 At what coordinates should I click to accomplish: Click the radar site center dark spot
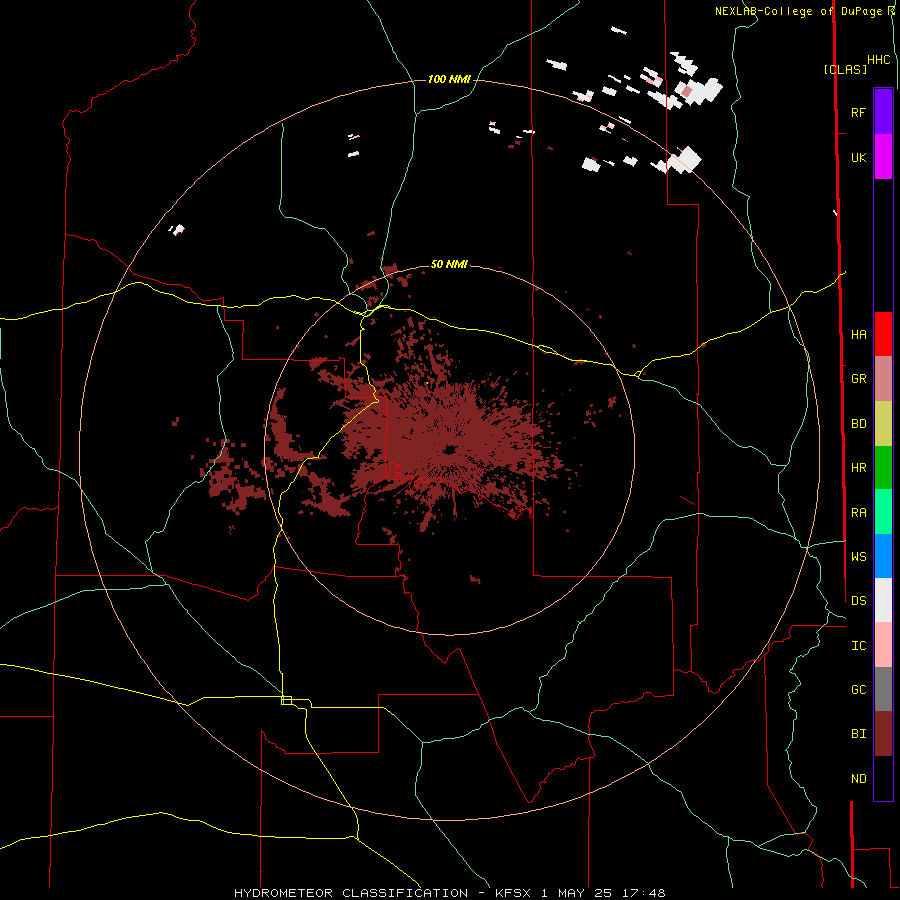449,449
